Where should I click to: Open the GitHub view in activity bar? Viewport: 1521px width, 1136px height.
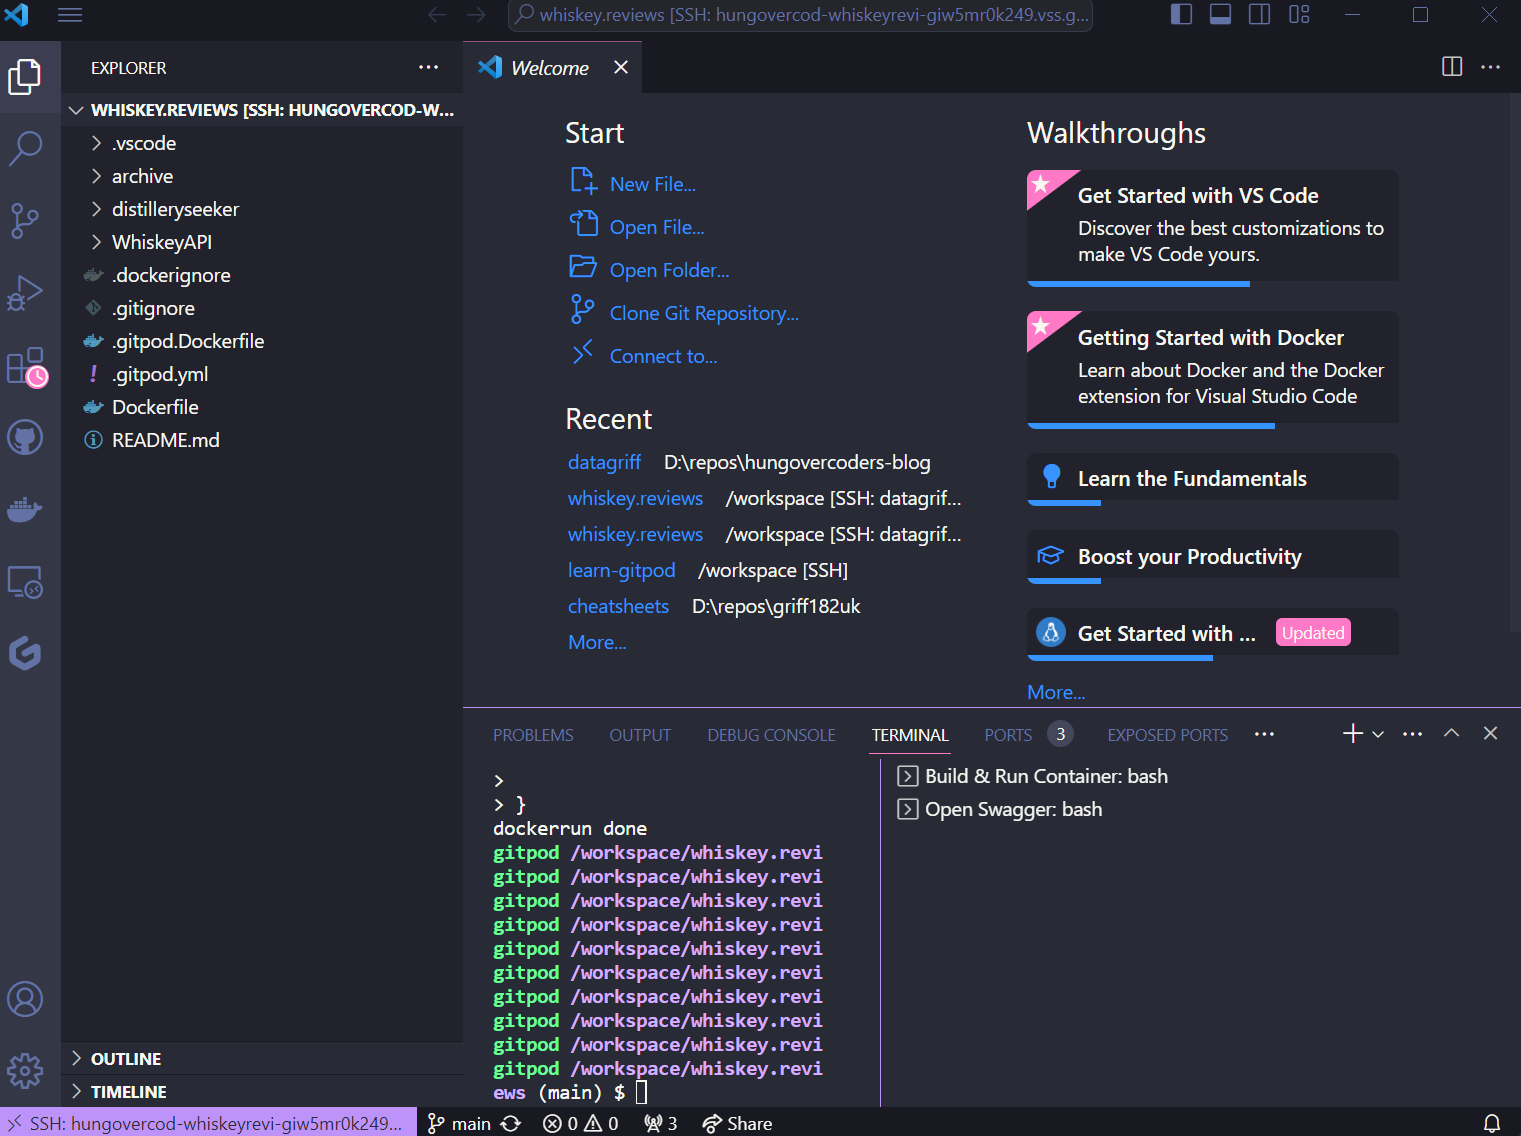(x=25, y=438)
